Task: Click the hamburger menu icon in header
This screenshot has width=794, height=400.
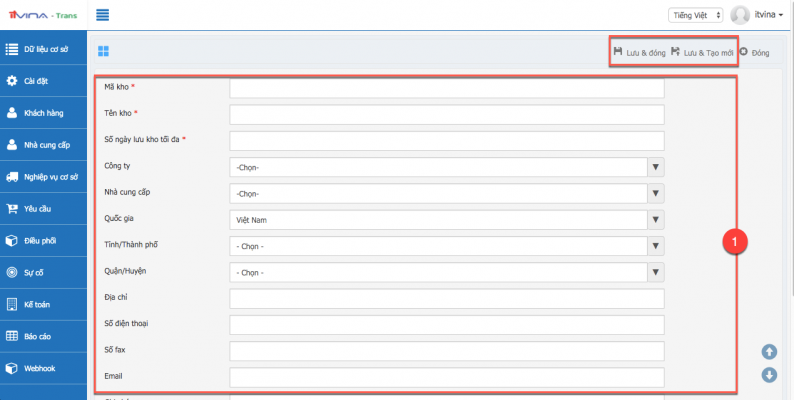Action: (x=103, y=15)
